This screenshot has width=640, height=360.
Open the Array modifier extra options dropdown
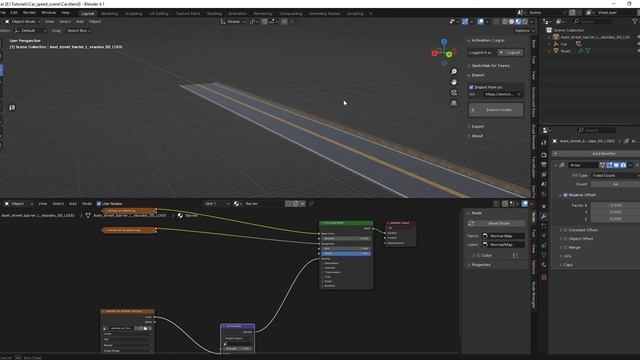pyautogui.click(x=631, y=165)
